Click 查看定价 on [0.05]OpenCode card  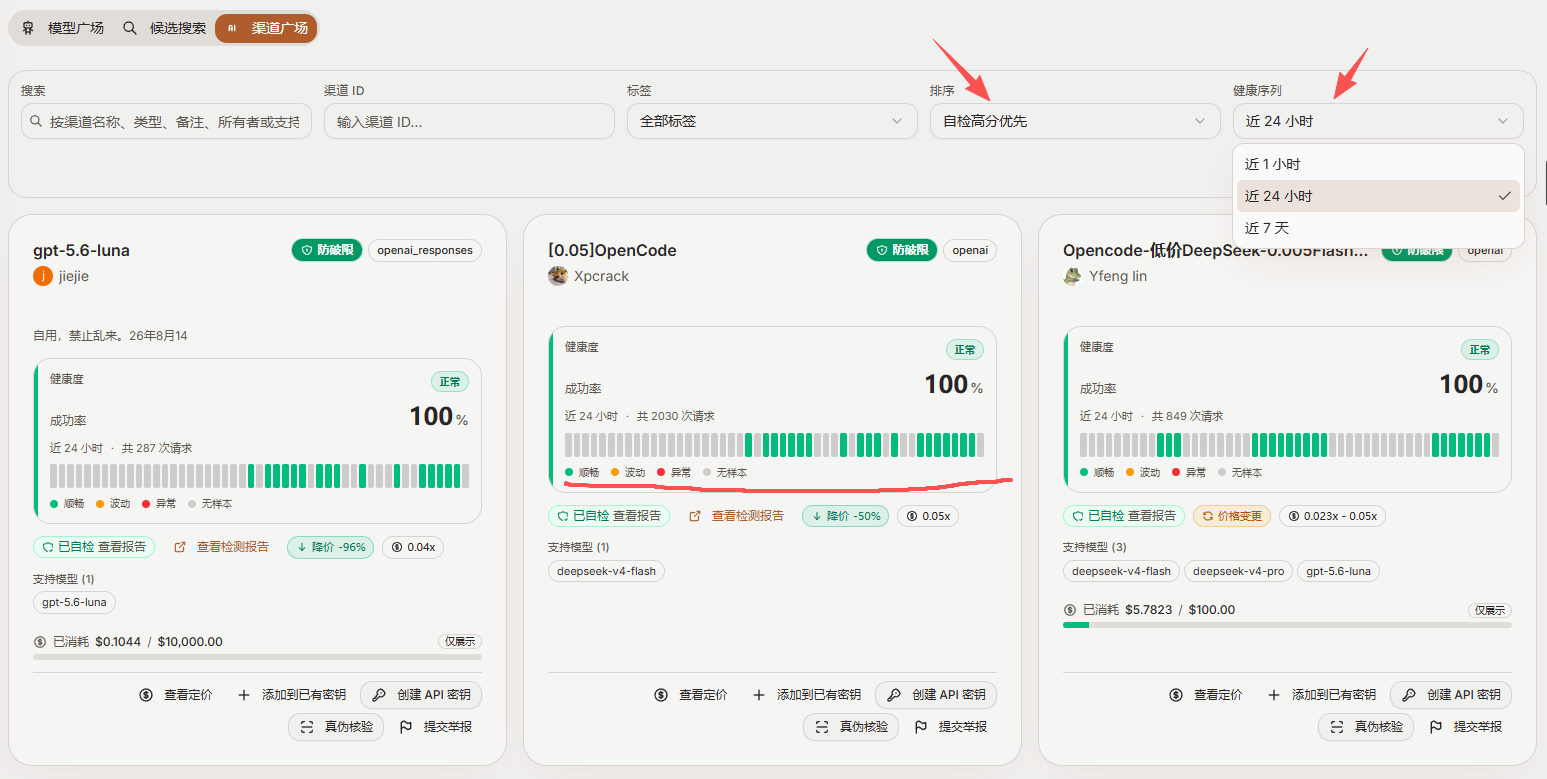[x=691, y=695]
